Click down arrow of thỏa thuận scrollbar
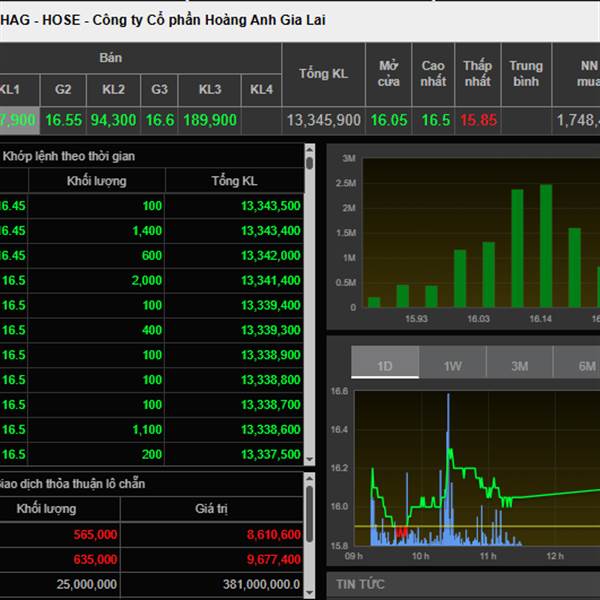600x600 pixels. pyautogui.click(x=310, y=594)
